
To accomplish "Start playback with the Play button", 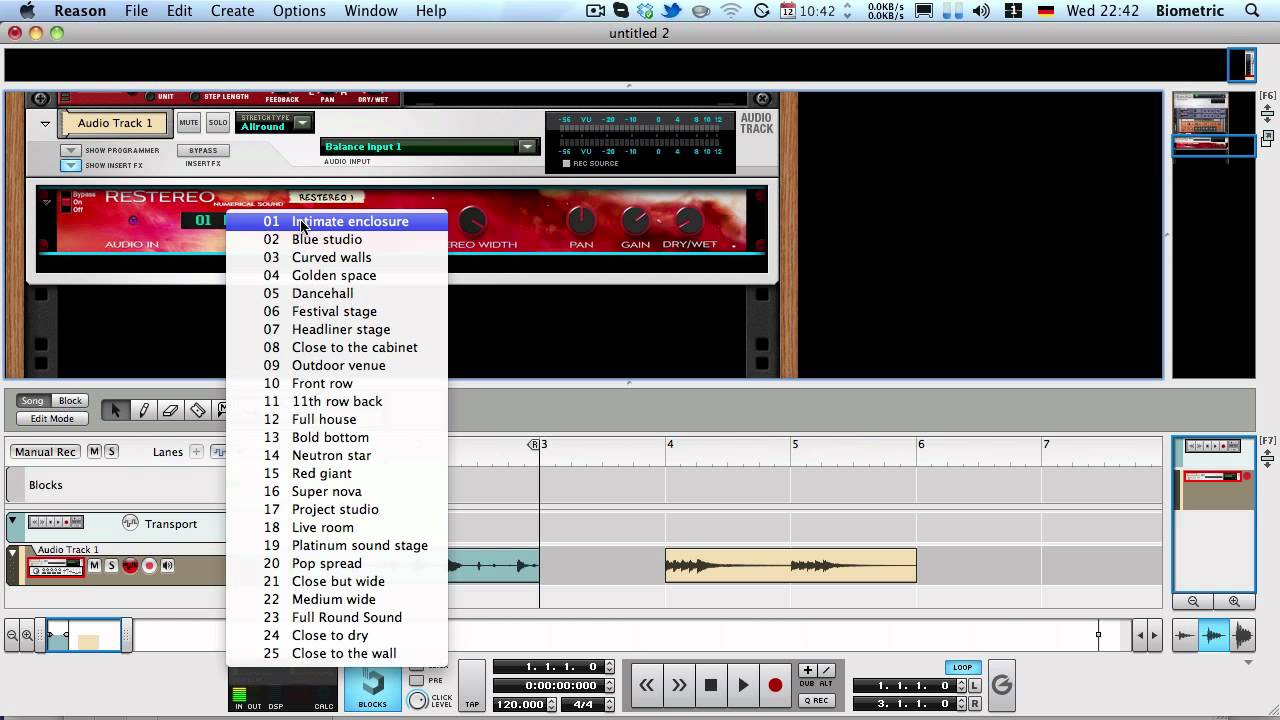I will [x=743, y=685].
